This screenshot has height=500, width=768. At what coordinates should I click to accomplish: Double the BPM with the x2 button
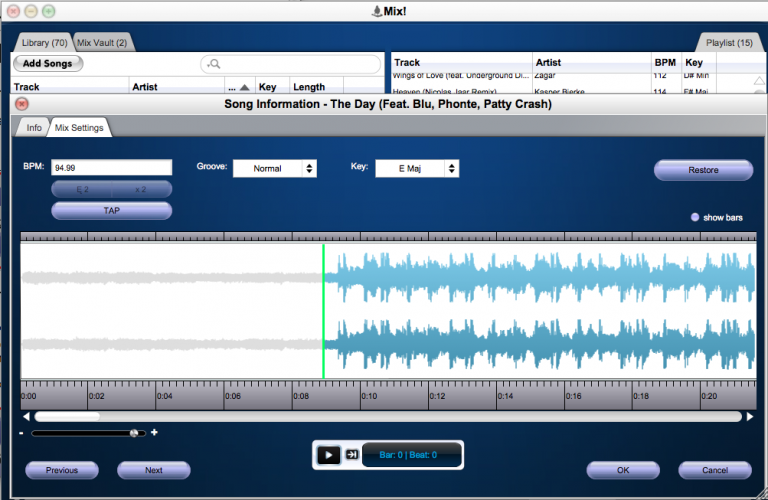pyautogui.click(x=141, y=189)
